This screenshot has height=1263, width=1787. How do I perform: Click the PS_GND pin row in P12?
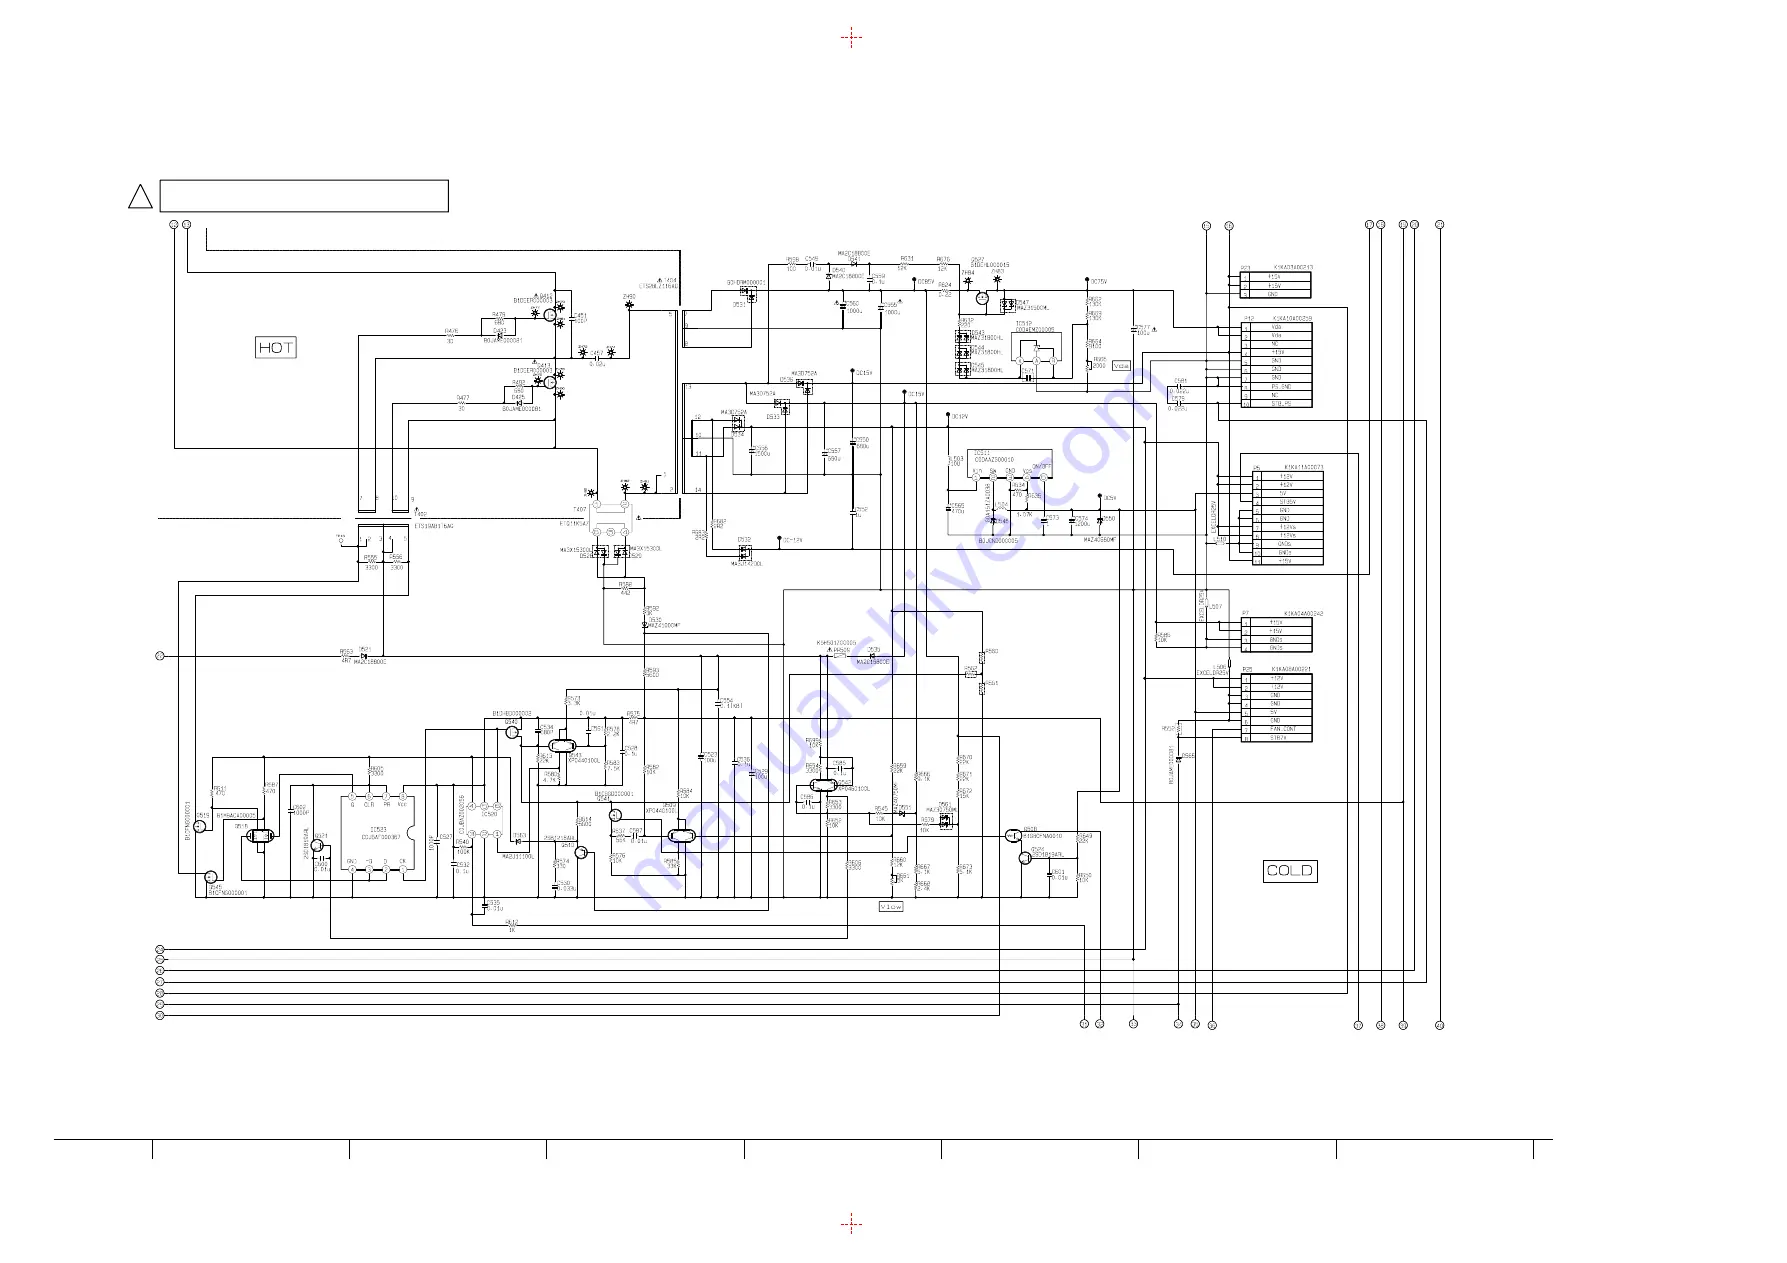(1277, 387)
